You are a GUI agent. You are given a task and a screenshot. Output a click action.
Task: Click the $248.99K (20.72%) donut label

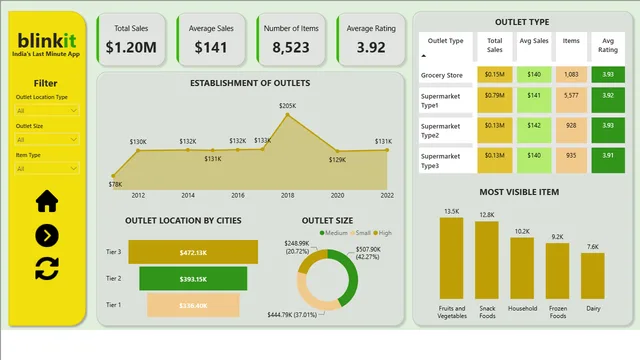297,247
